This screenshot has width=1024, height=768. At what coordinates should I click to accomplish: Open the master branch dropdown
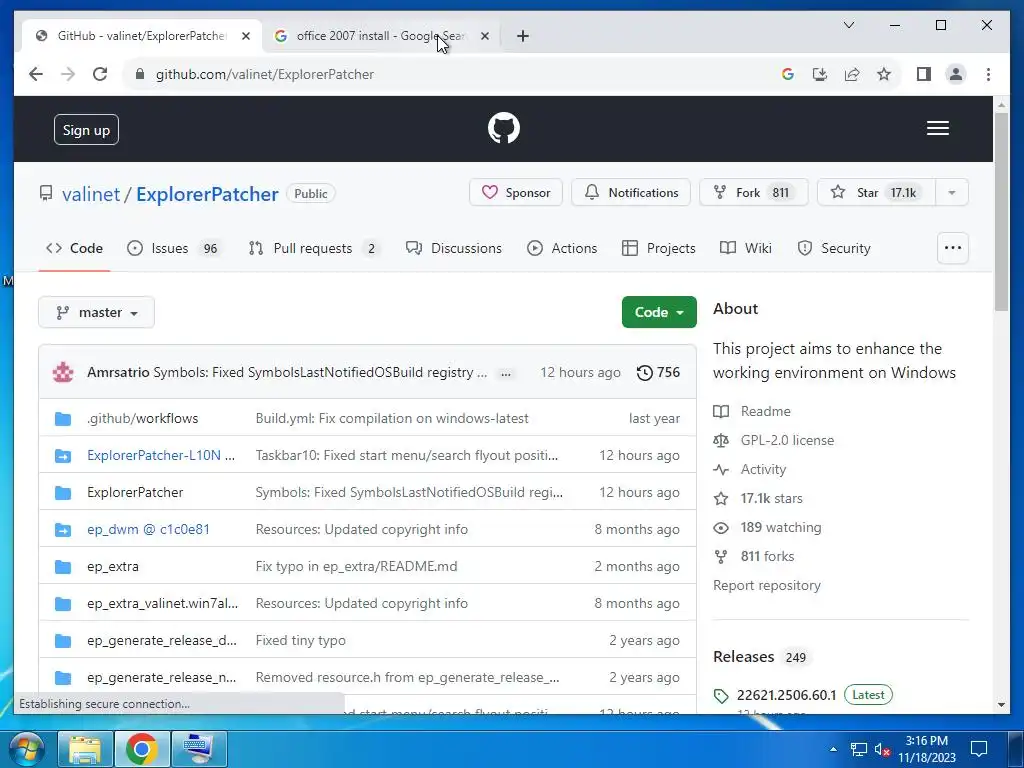tap(97, 312)
